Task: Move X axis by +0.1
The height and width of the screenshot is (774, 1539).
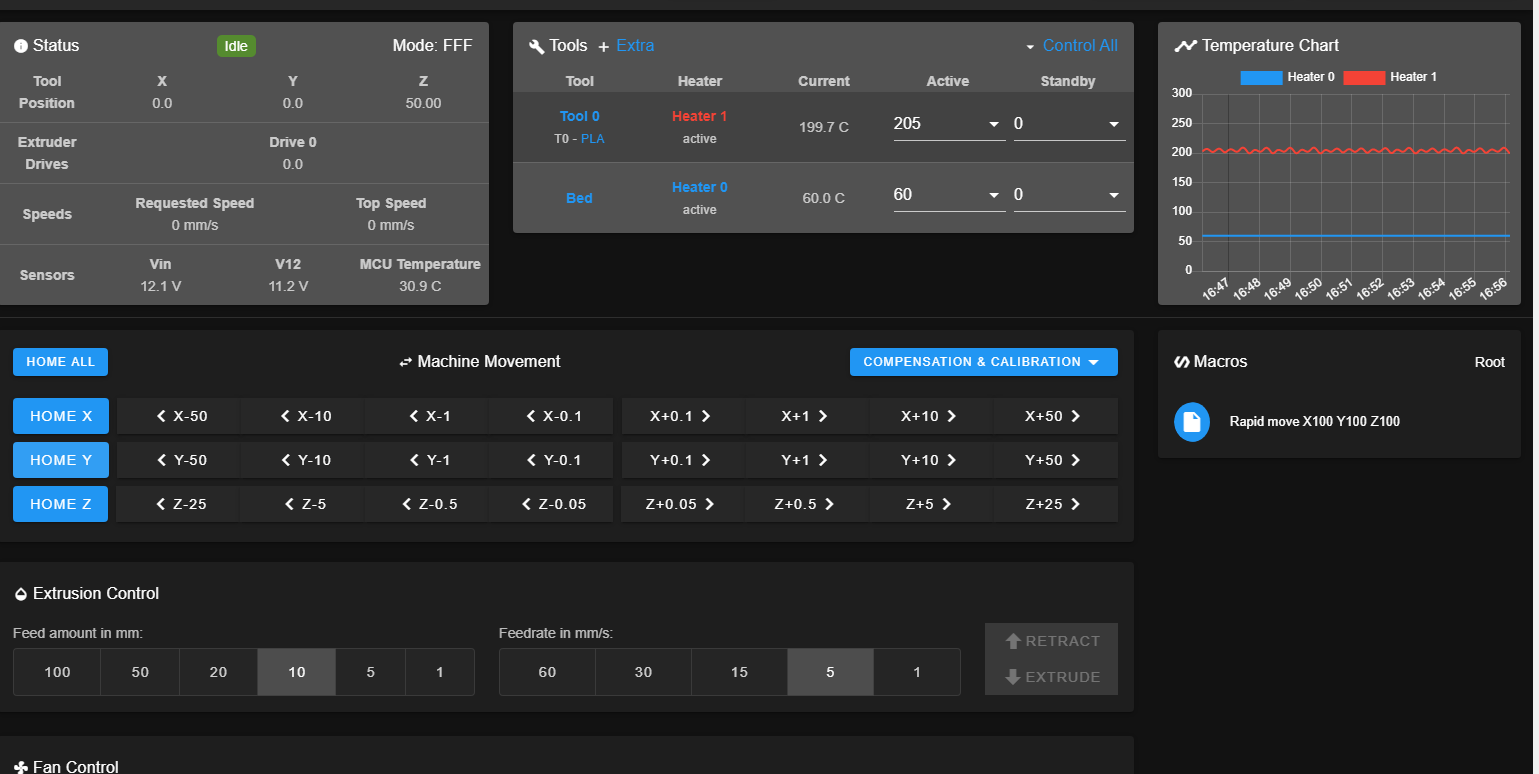Action: (x=683, y=416)
